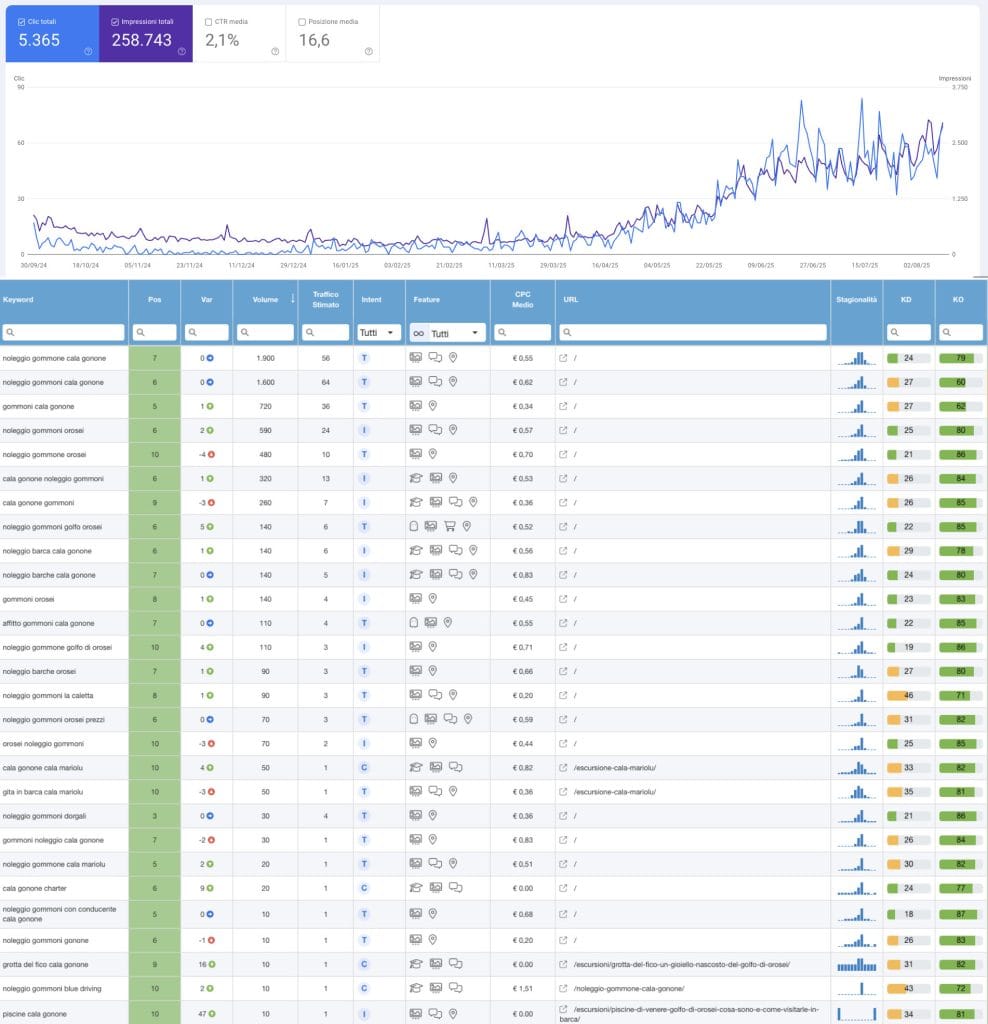Uncheck the Clic totali checkbox
988x1024 pixels.
point(22,22)
